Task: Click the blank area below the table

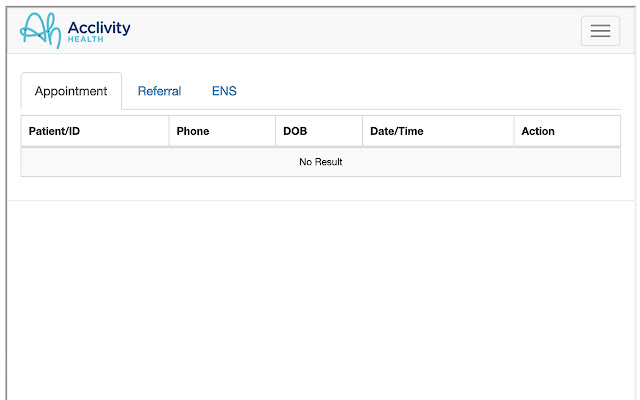Action: tap(320, 300)
